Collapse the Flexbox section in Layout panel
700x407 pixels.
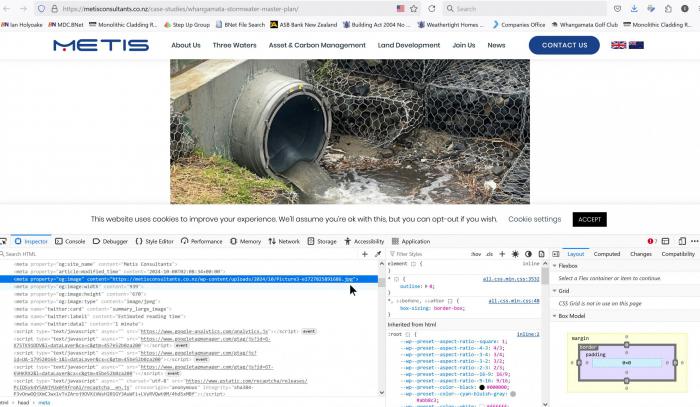click(x=556, y=266)
